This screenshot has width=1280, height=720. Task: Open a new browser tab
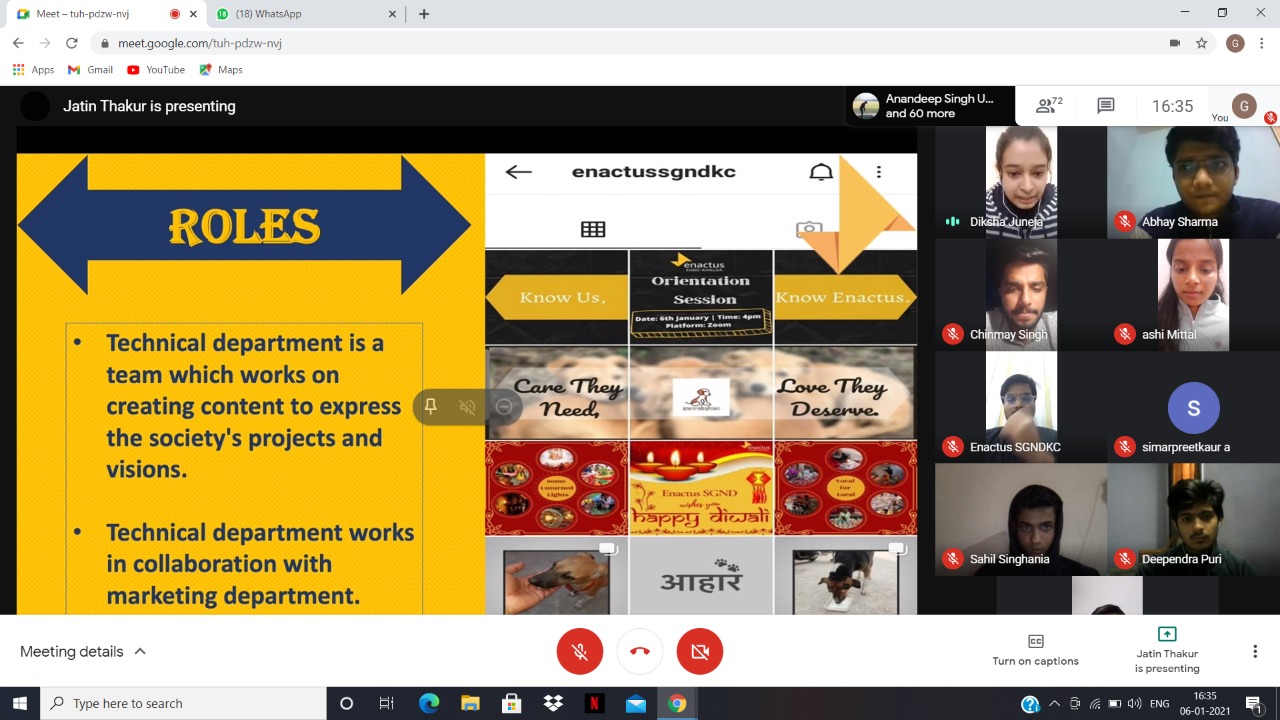click(x=424, y=14)
